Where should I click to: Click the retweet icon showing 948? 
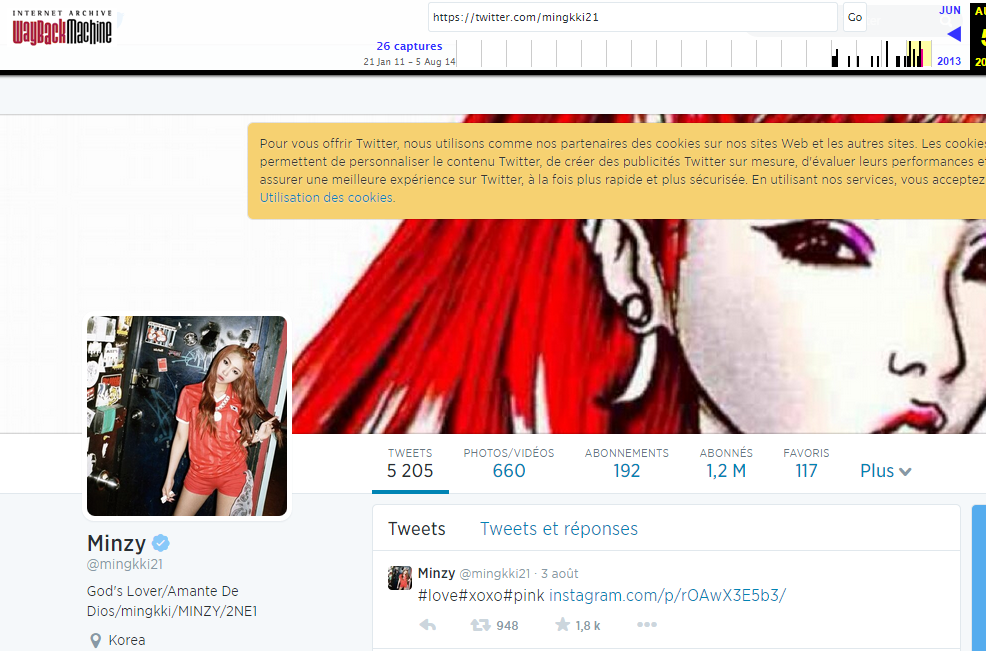point(480,625)
